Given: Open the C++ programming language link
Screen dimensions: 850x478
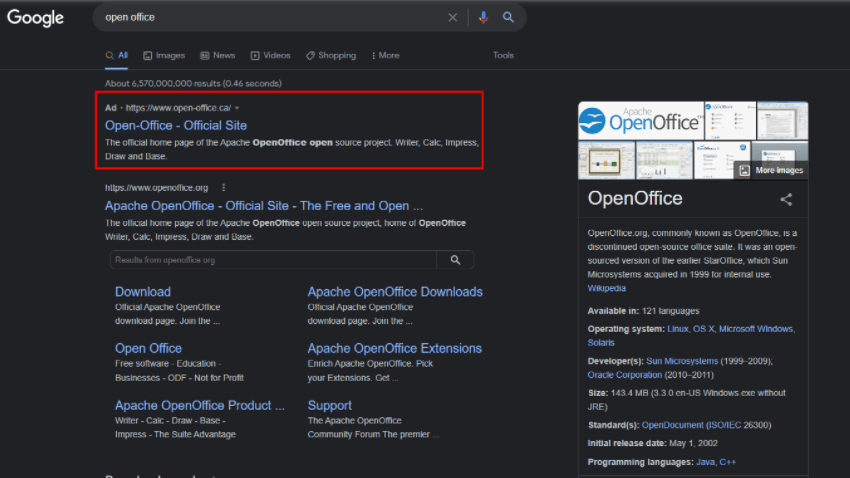Looking at the screenshot, I should (727, 462).
